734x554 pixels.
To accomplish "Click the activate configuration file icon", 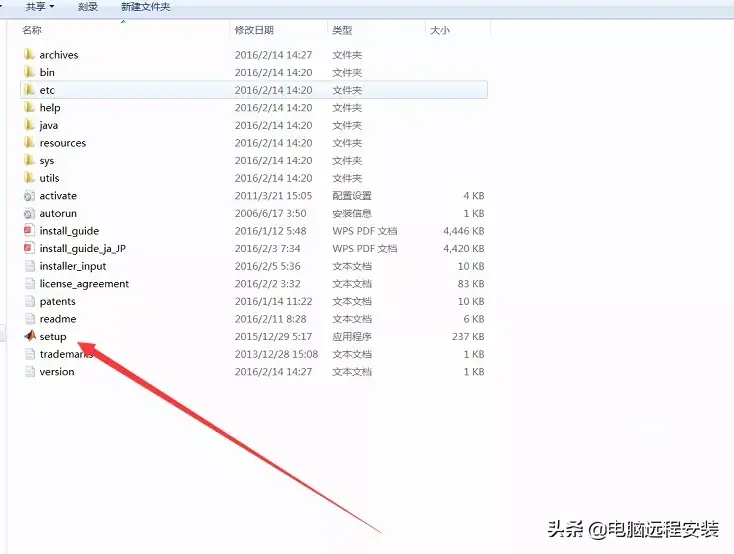I will (29, 196).
